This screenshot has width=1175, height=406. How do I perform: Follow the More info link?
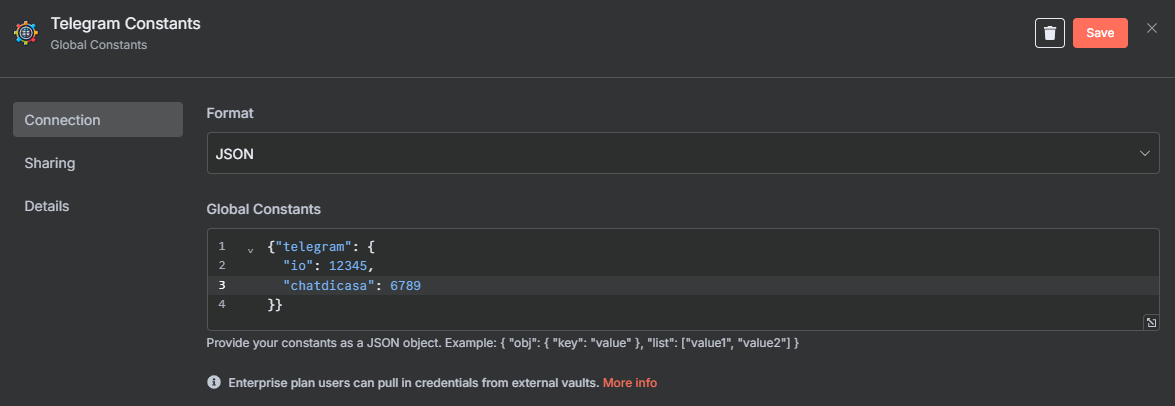629,383
